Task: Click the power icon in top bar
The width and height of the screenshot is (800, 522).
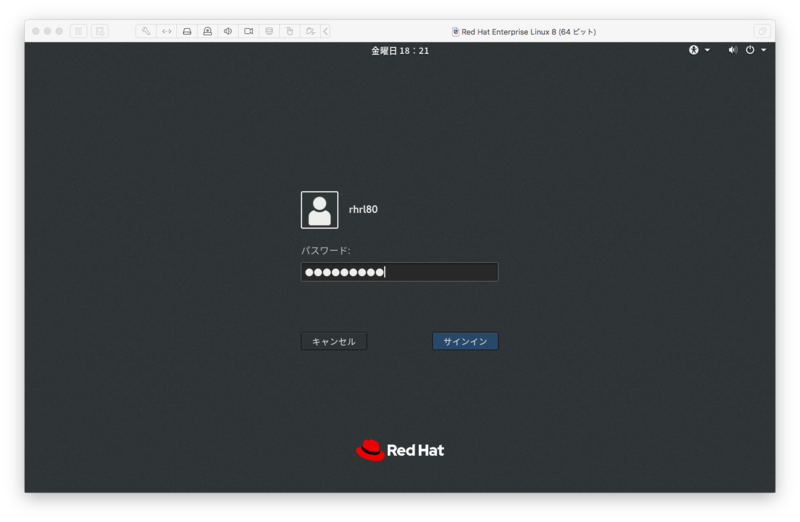Action: [749, 49]
